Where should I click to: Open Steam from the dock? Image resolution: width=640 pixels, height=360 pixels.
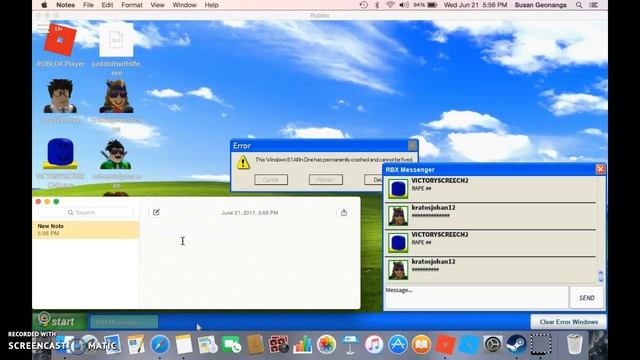coord(516,344)
